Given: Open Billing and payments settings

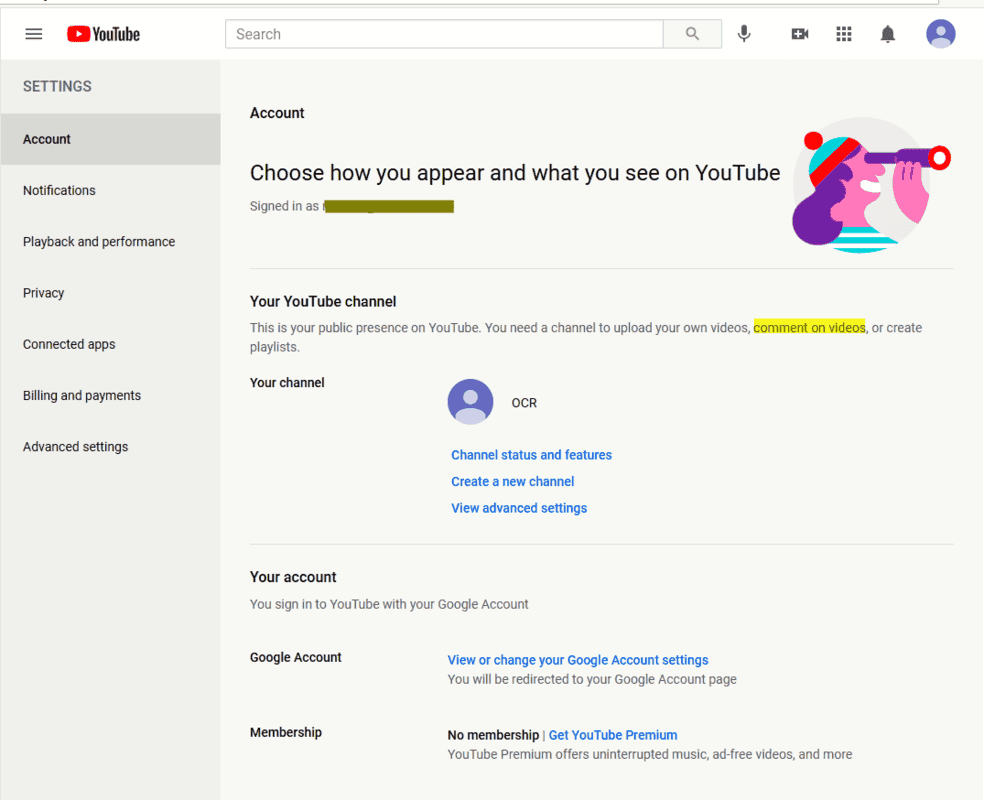Looking at the screenshot, I should pos(110,395).
